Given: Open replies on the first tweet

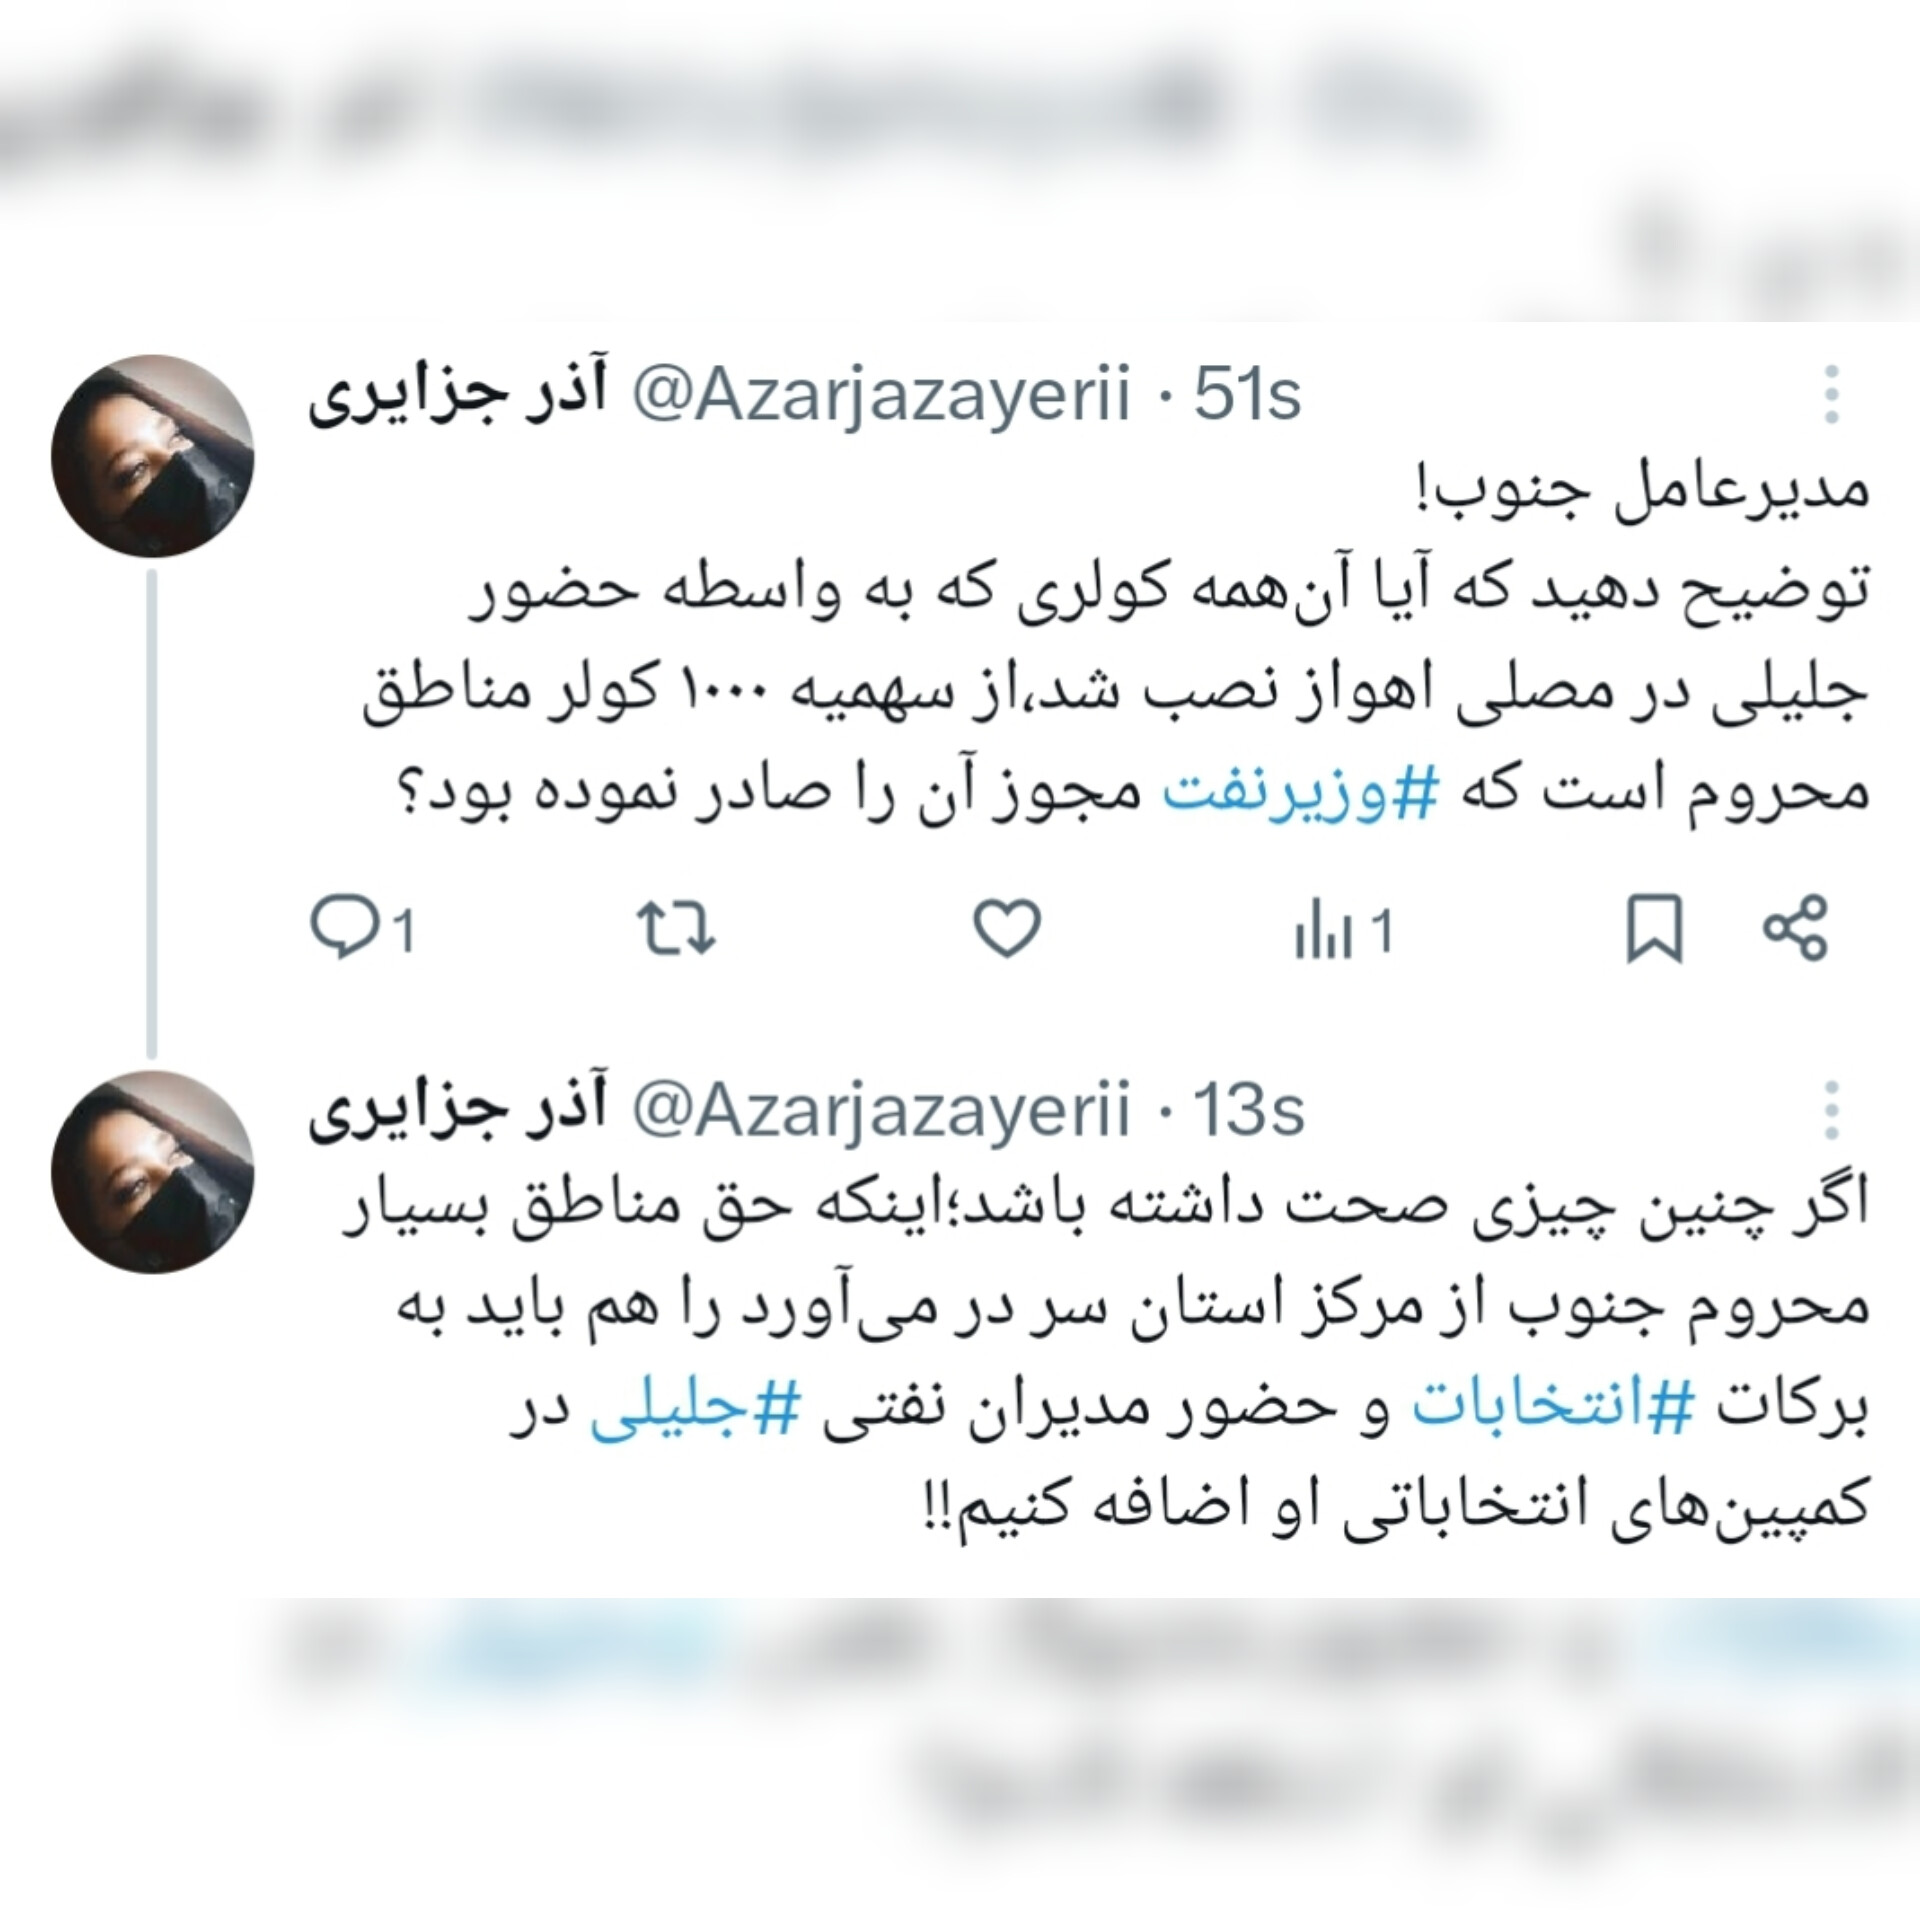Looking at the screenshot, I should (362, 930).
